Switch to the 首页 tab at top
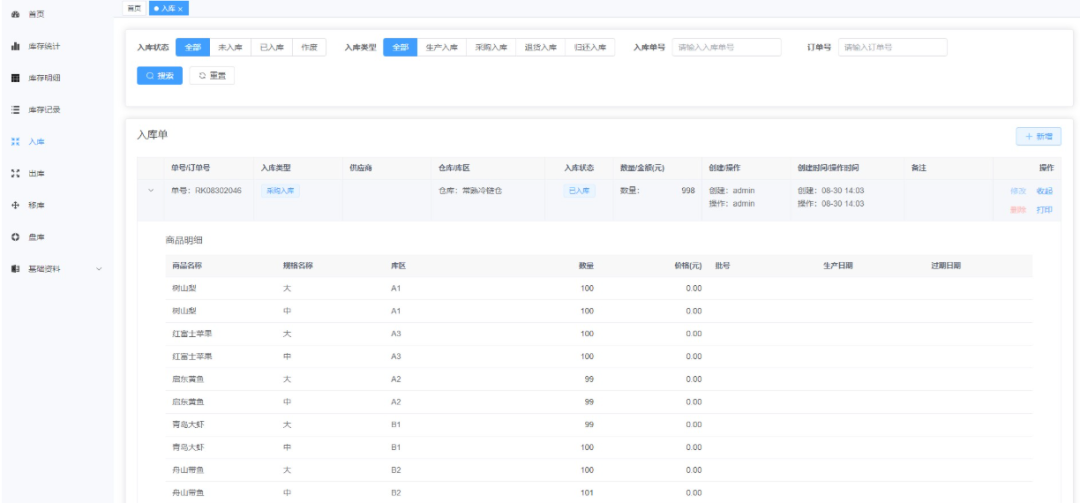 click(134, 8)
